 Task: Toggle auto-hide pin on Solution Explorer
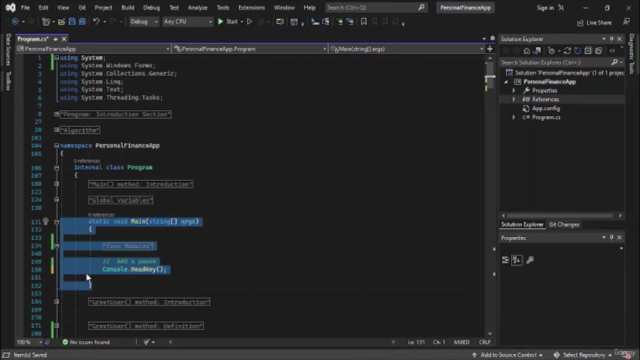[611, 39]
